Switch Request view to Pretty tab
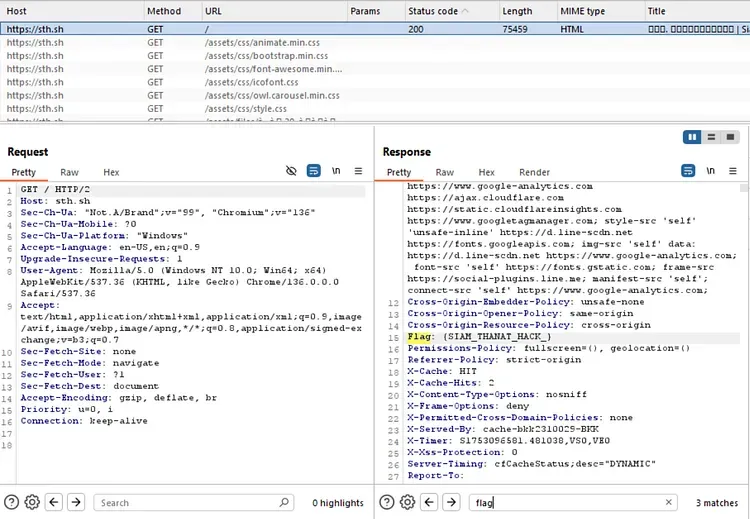 (x=23, y=172)
